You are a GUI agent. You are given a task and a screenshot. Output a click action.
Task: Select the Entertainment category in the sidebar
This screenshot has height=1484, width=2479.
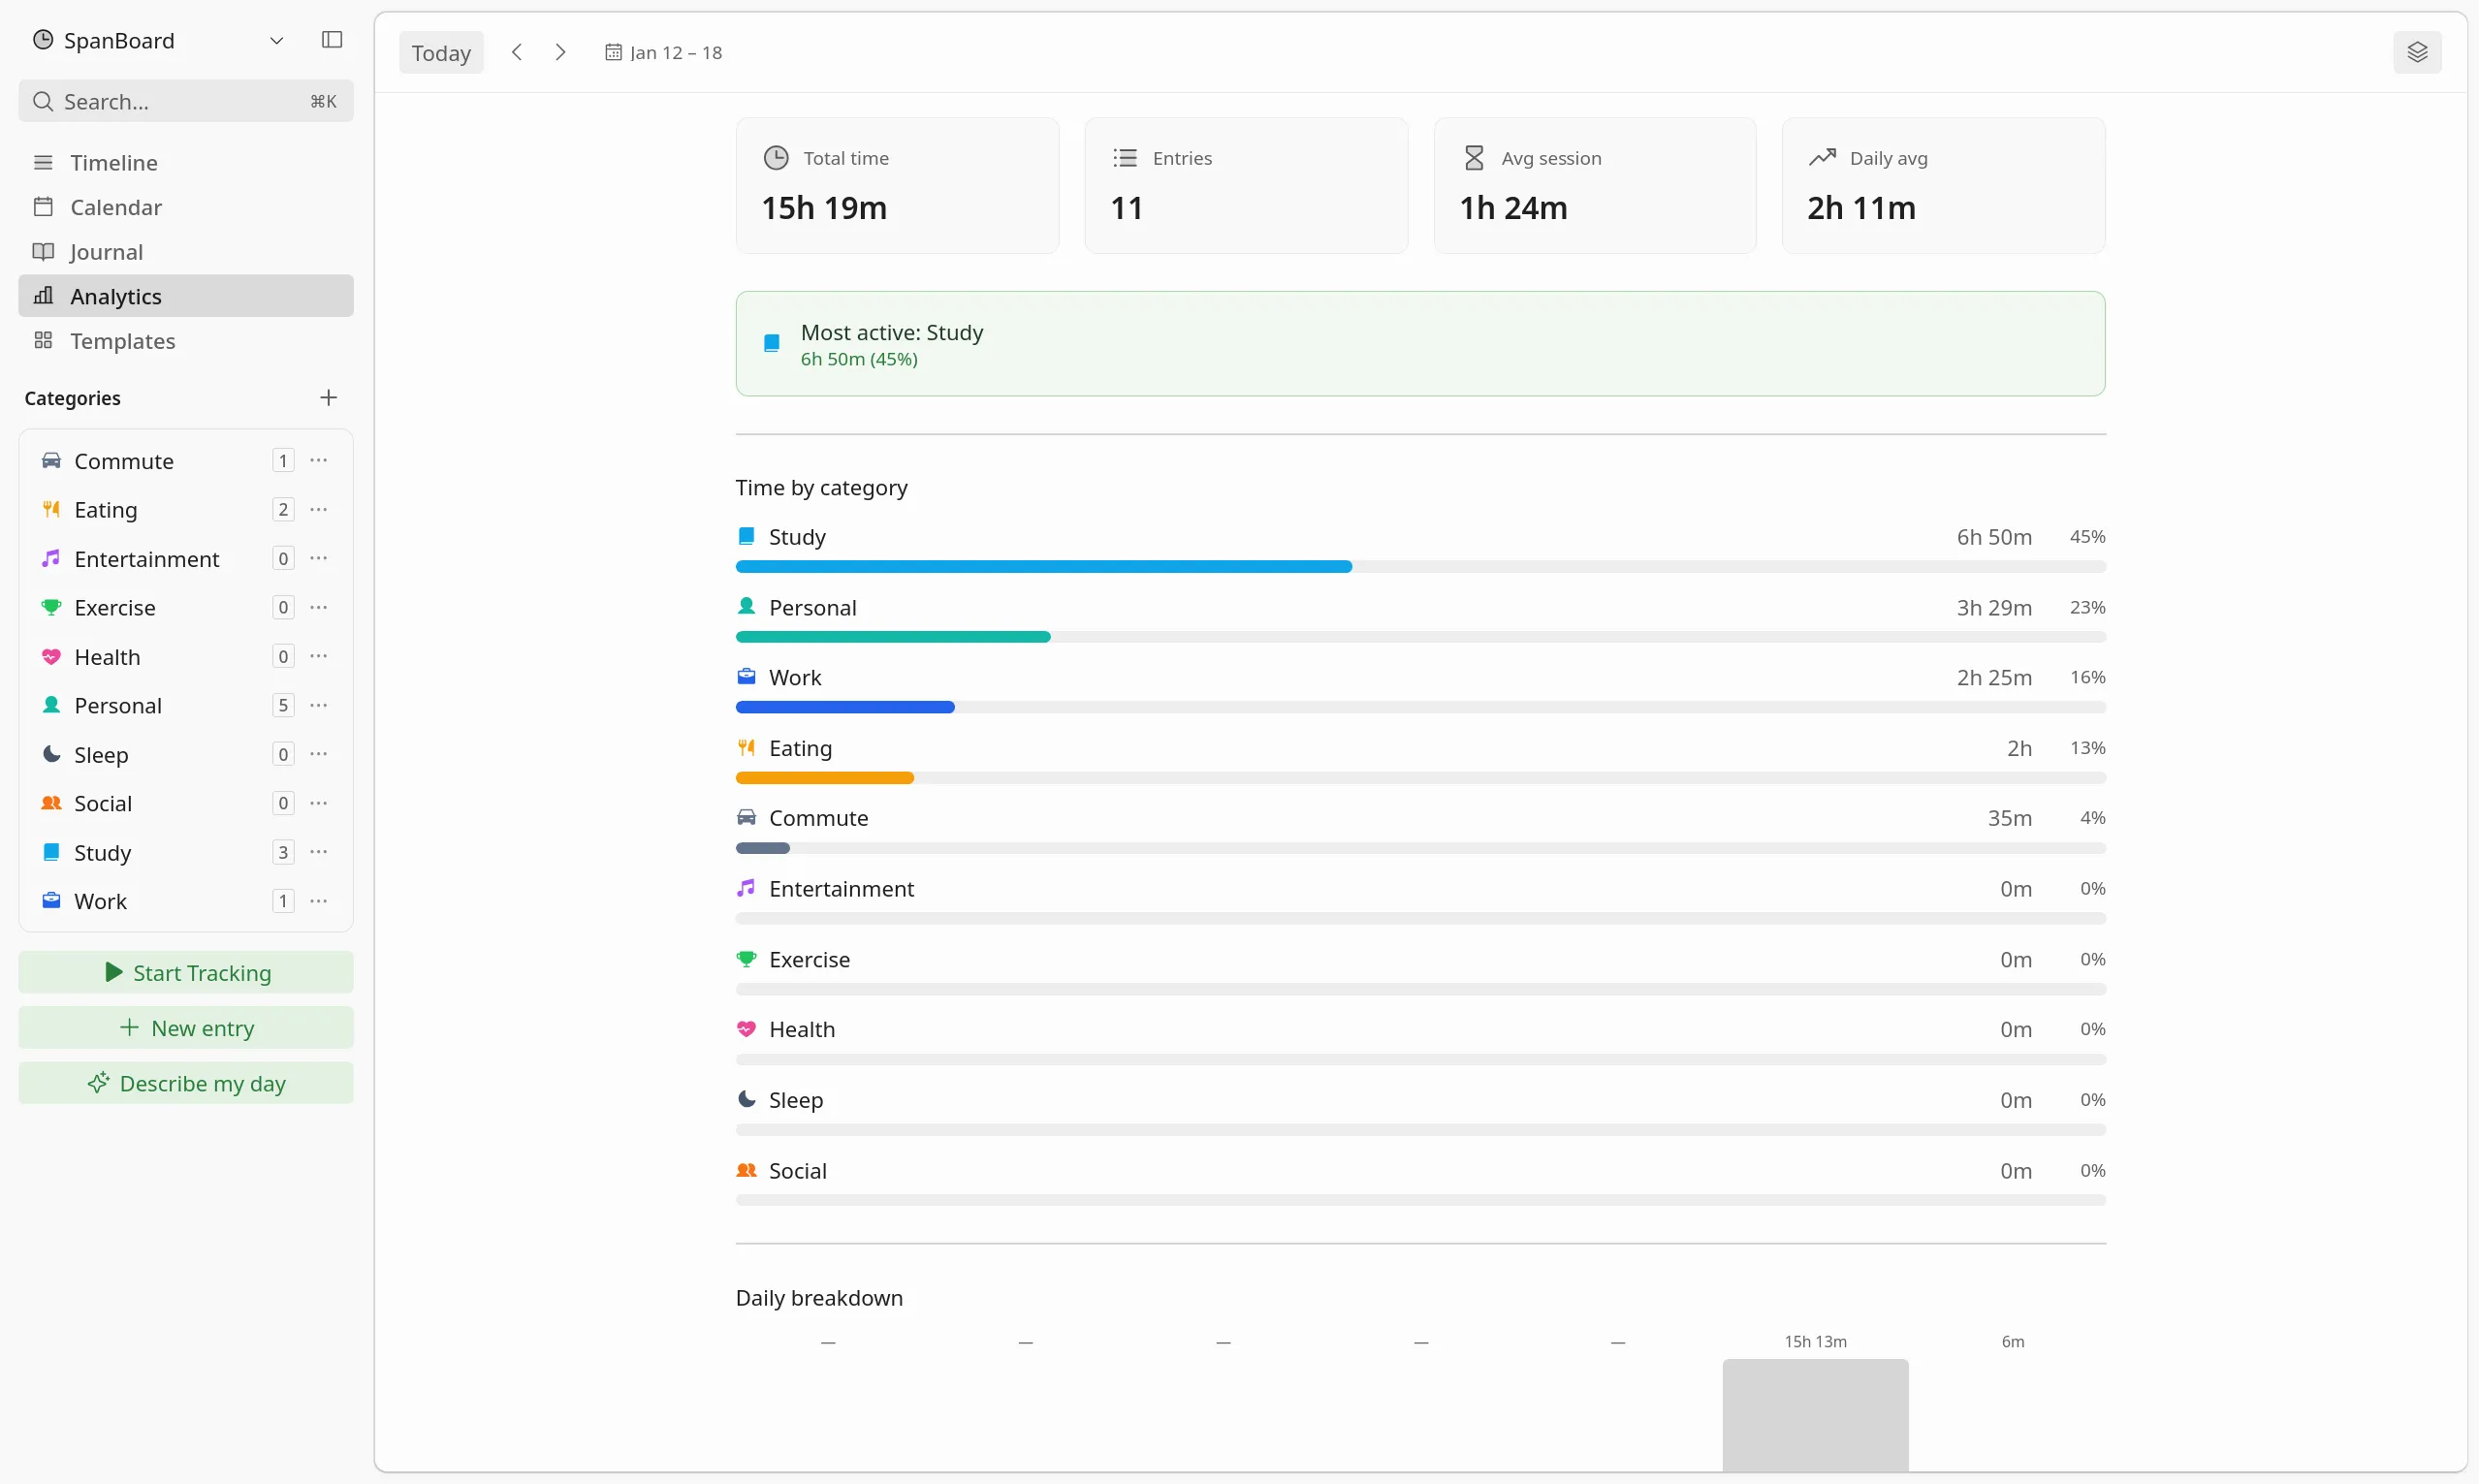[148, 558]
